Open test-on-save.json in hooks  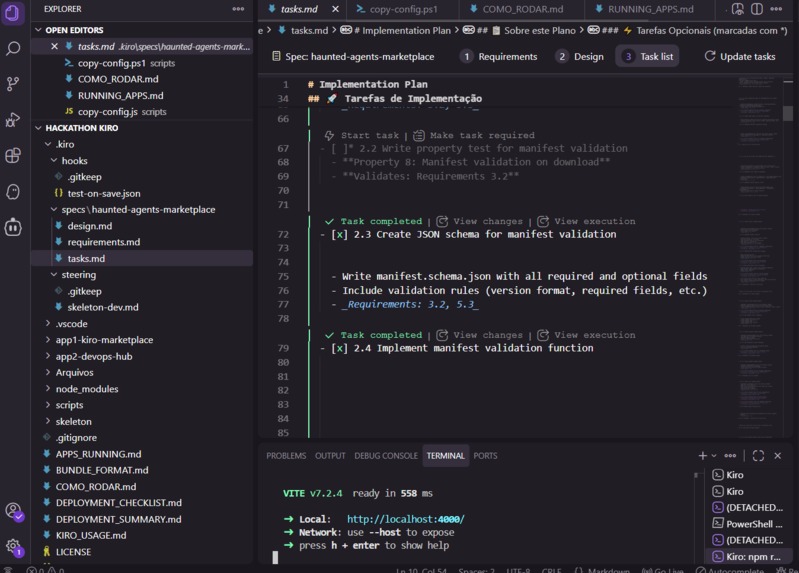103,193
